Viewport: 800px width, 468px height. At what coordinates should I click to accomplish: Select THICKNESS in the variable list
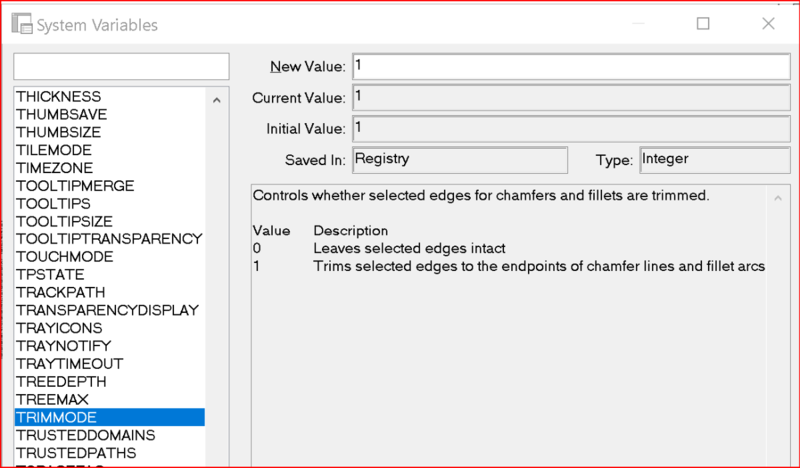click(58, 97)
